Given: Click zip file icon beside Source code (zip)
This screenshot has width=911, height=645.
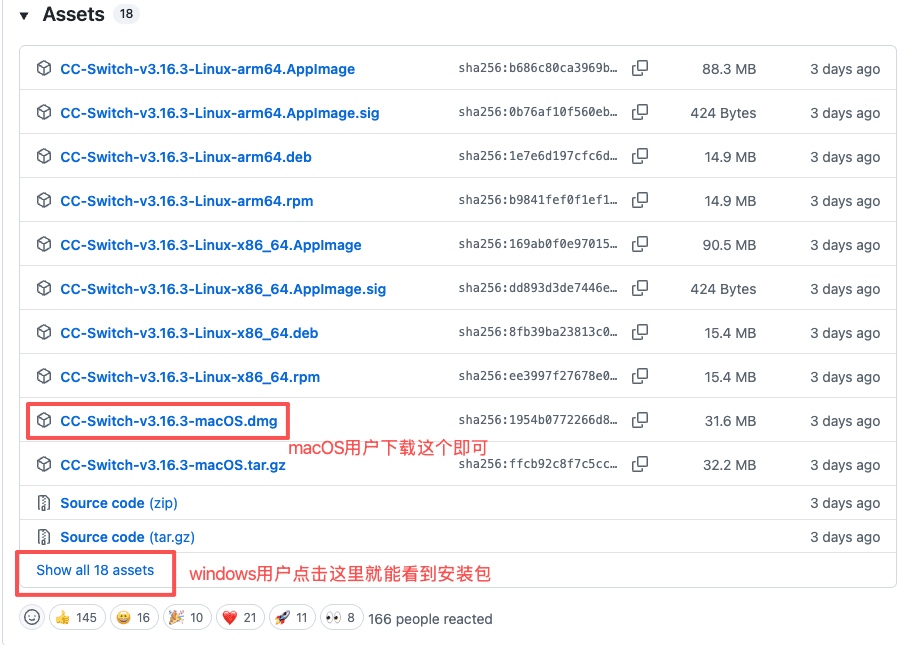Looking at the screenshot, I should pyautogui.click(x=44, y=503).
